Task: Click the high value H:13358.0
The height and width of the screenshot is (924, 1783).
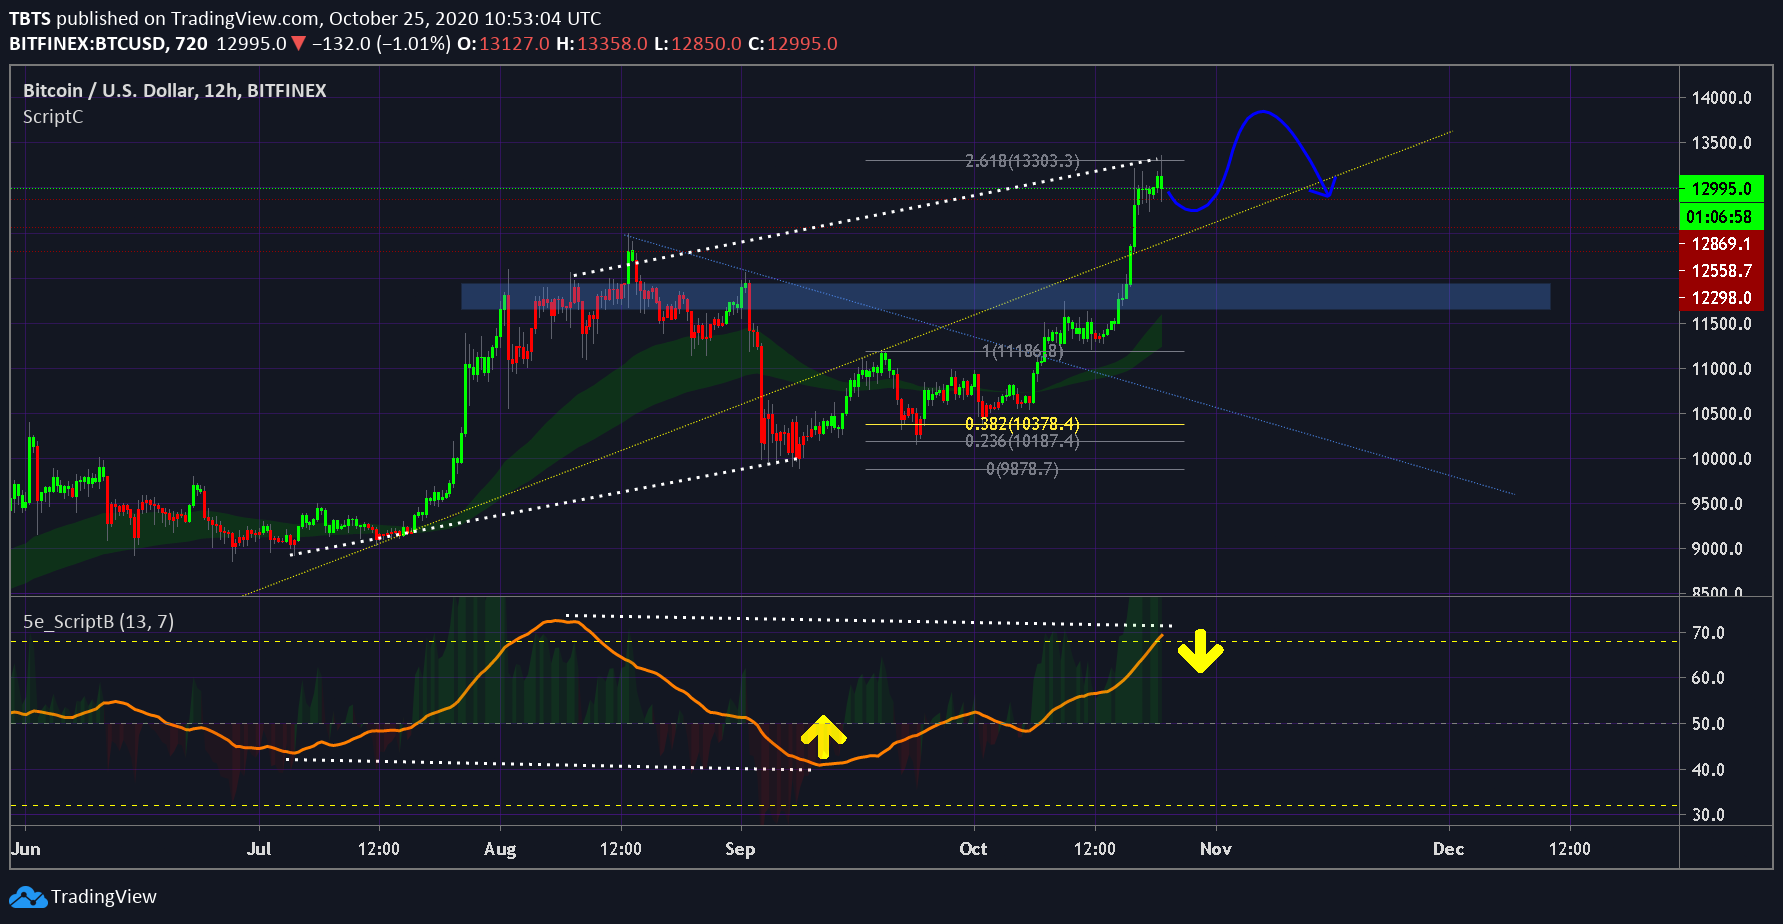Action: click(x=602, y=44)
